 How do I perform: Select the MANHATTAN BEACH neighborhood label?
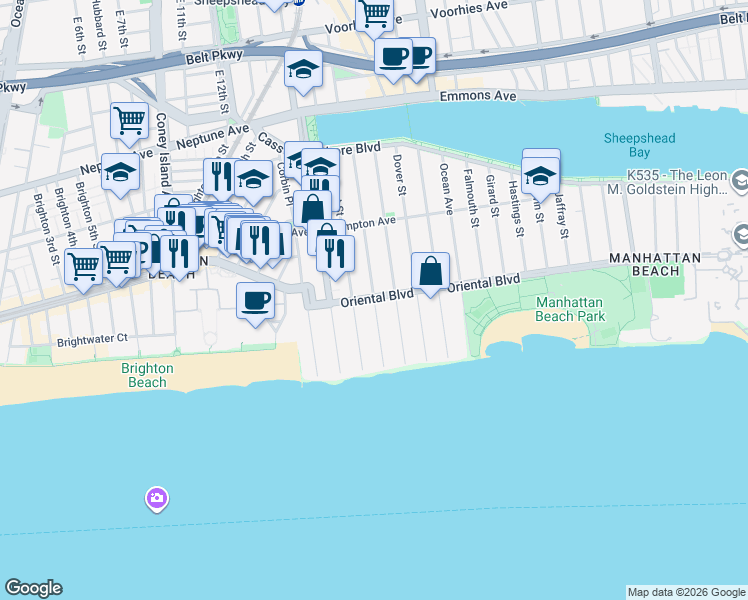pos(655,265)
